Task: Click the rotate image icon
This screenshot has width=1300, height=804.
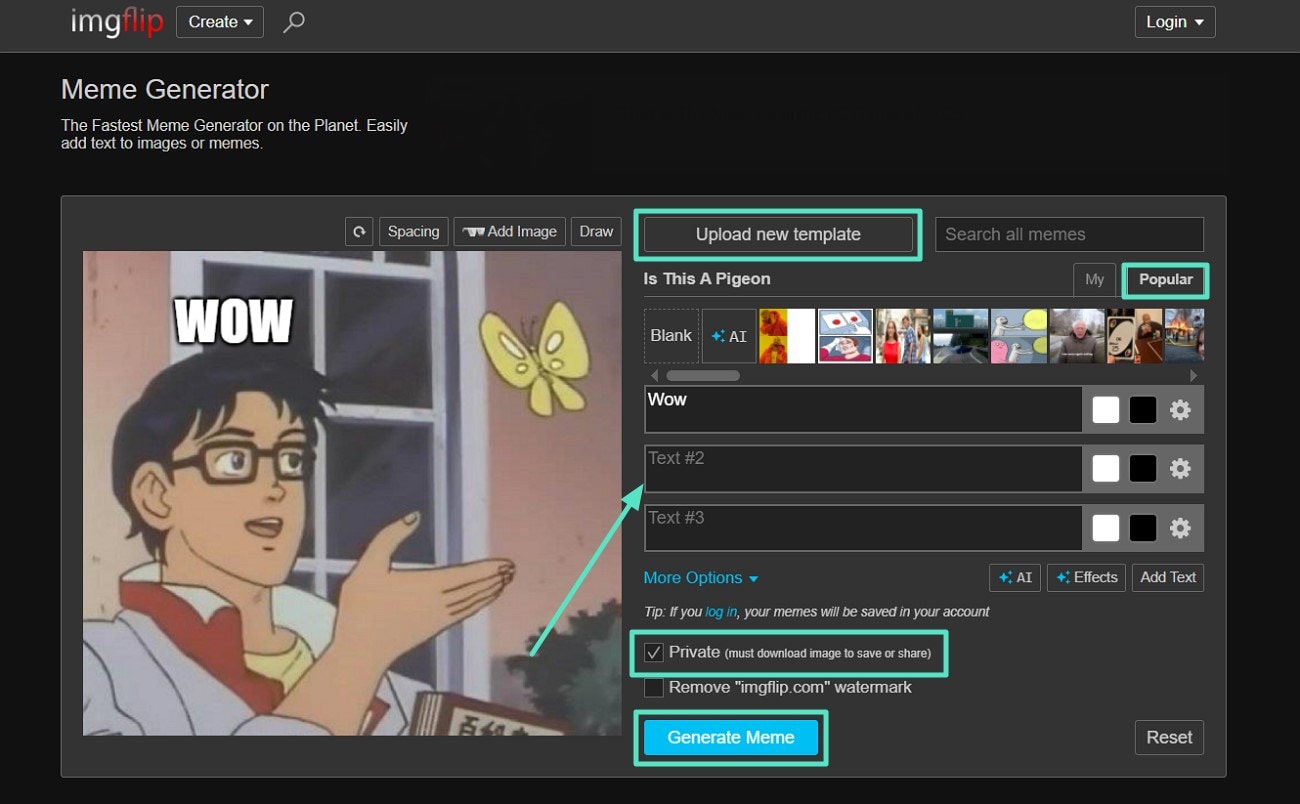Action: point(359,232)
